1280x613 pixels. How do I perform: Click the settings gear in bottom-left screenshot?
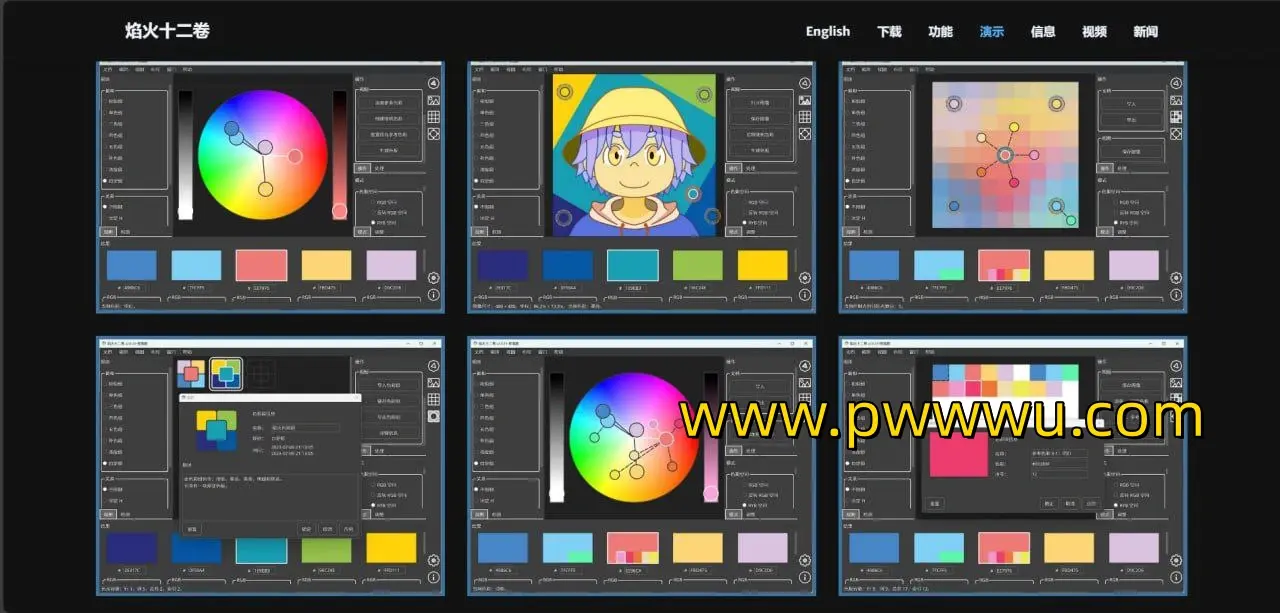pos(434,561)
